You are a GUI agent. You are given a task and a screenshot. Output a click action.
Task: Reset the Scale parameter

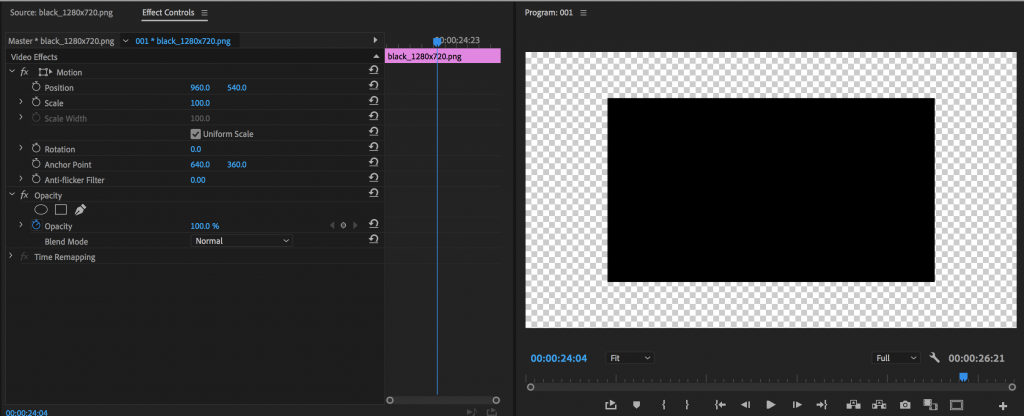click(x=374, y=102)
